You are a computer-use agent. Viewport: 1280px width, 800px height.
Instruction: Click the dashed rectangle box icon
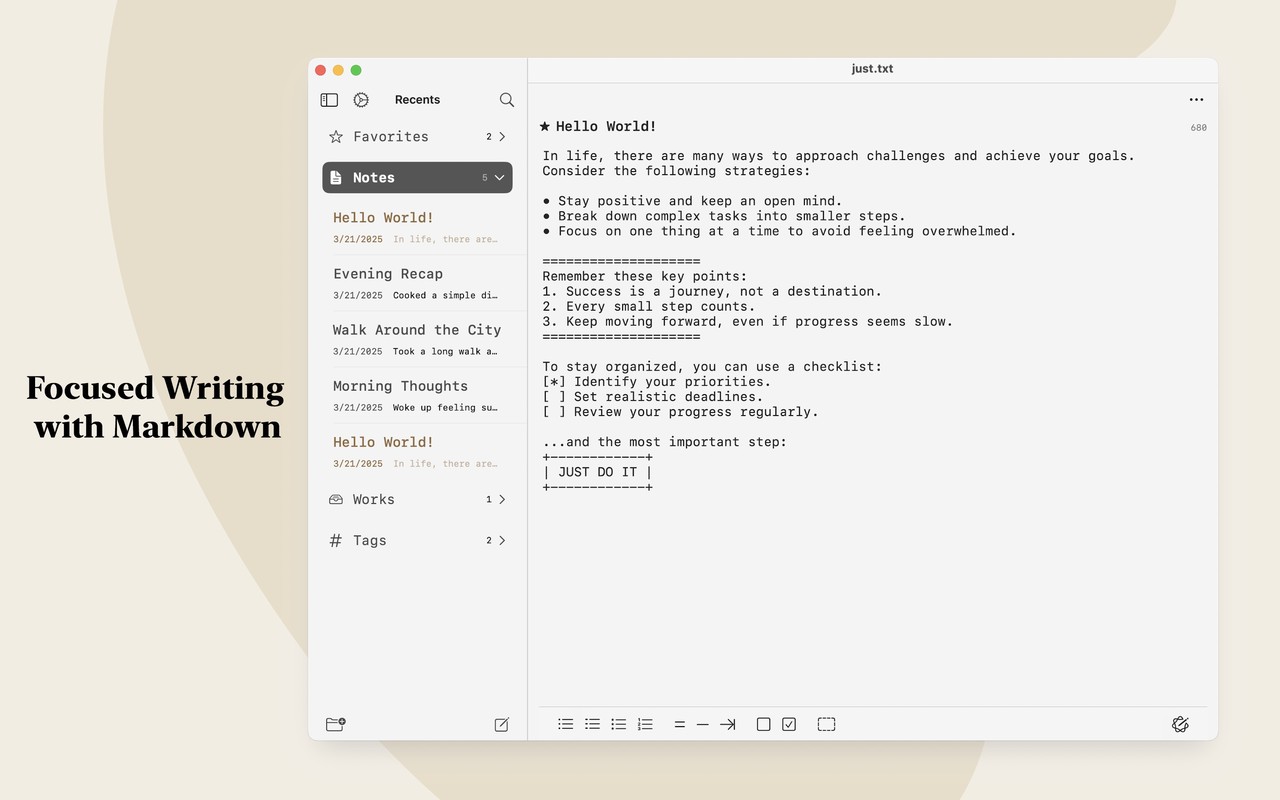click(x=827, y=724)
